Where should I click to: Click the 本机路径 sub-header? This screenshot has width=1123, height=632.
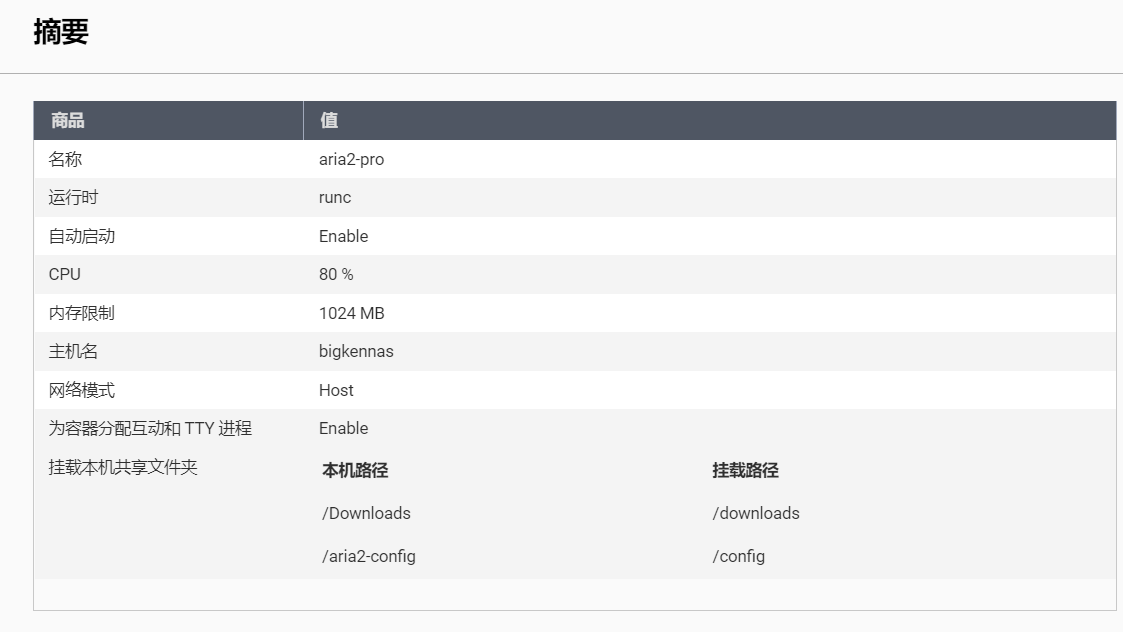click(355, 470)
